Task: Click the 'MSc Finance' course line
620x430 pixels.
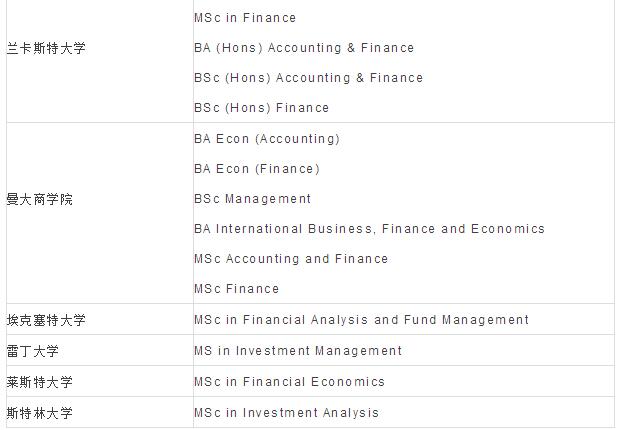Action: click(237, 289)
